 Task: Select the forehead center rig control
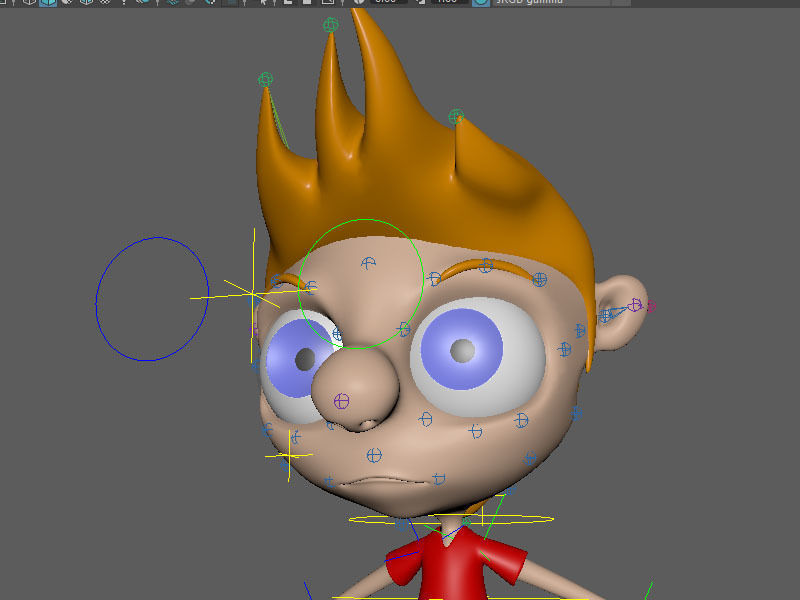[x=368, y=263]
